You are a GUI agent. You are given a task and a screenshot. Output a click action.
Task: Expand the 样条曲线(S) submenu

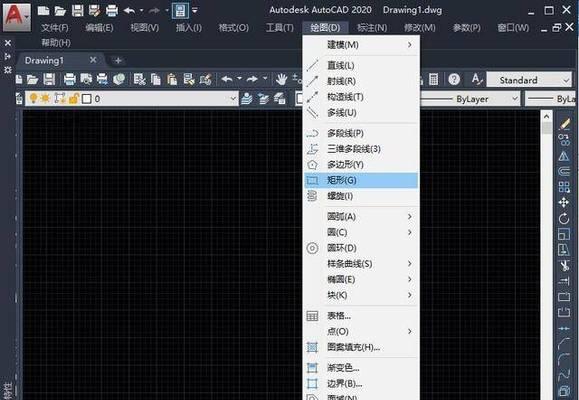[x=361, y=264]
